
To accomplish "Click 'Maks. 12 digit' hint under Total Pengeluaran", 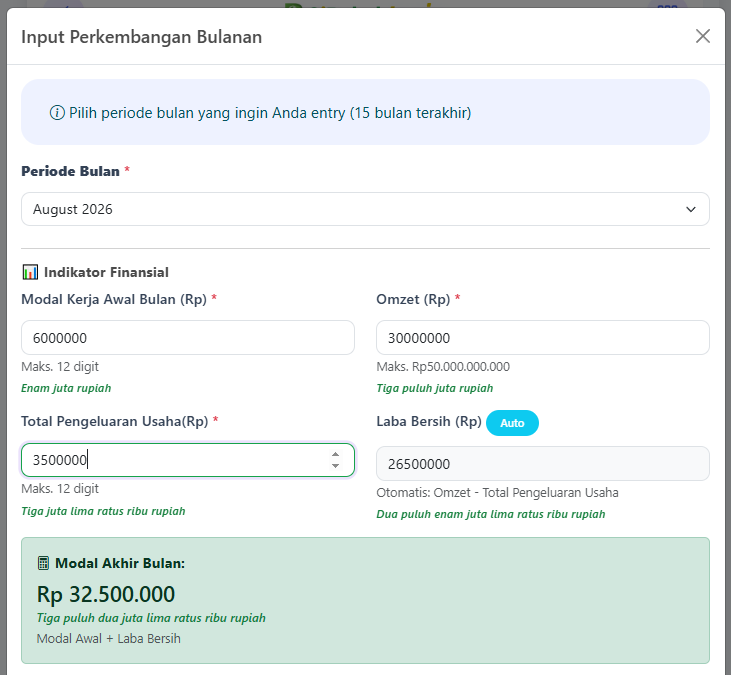I will click(x=60, y=489).
